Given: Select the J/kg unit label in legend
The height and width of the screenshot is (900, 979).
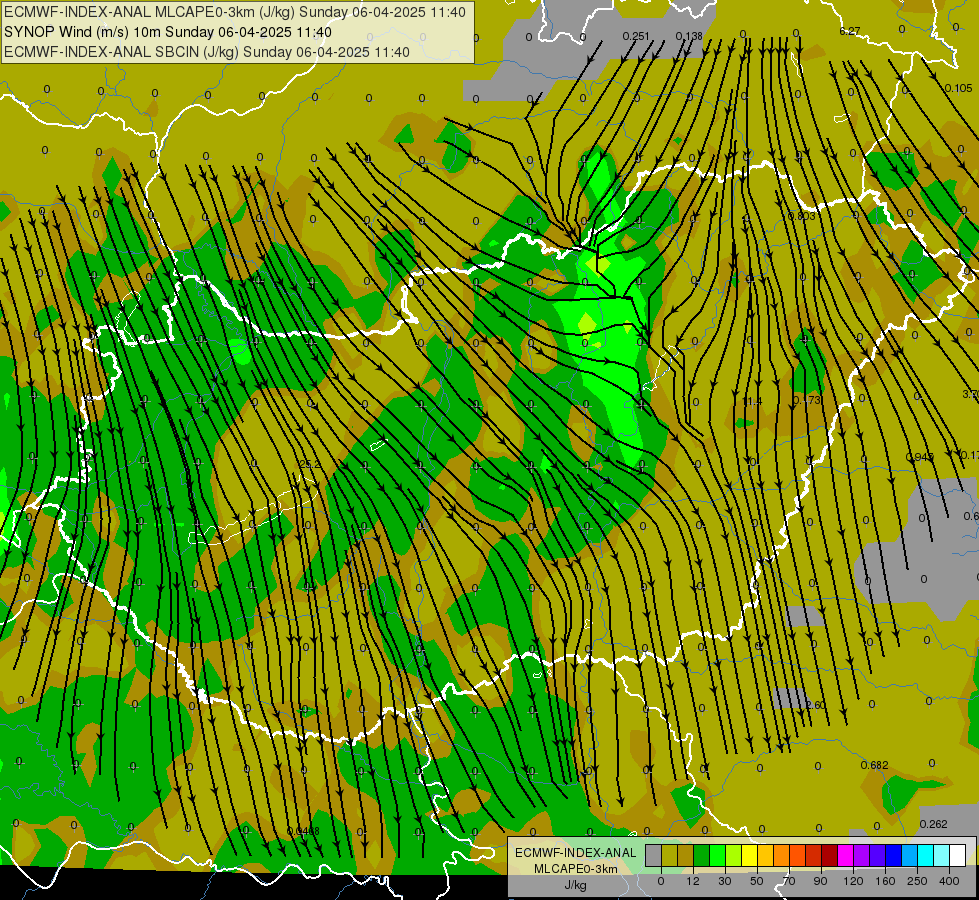Looking at the screenshot, I should tap(576, 884).
